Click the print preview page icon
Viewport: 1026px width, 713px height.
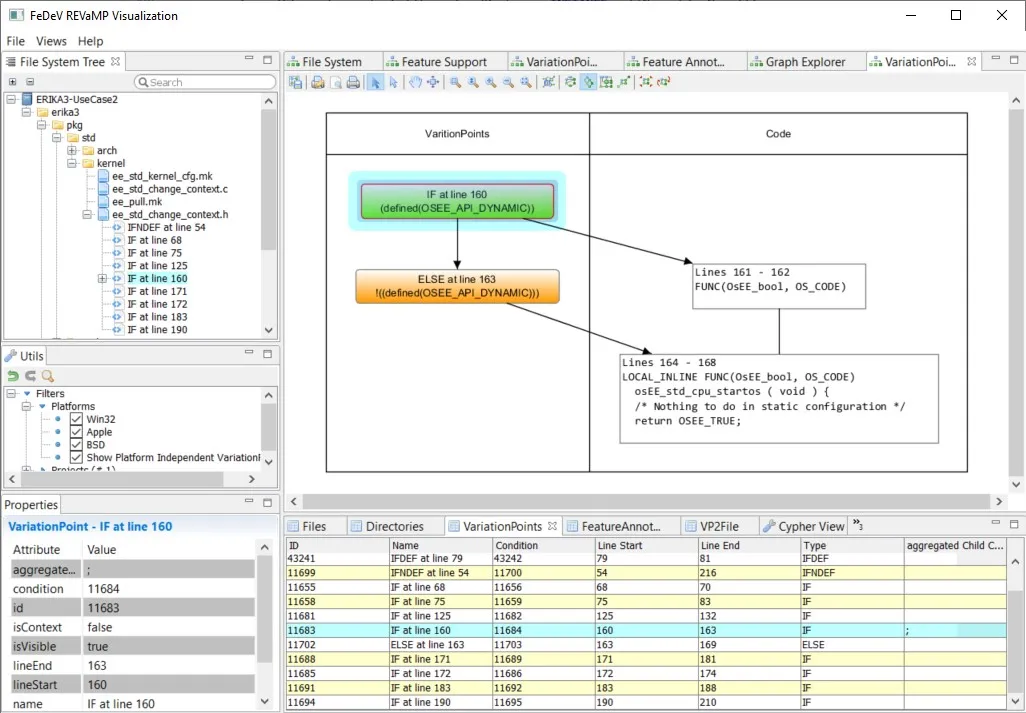coord(336,82)
